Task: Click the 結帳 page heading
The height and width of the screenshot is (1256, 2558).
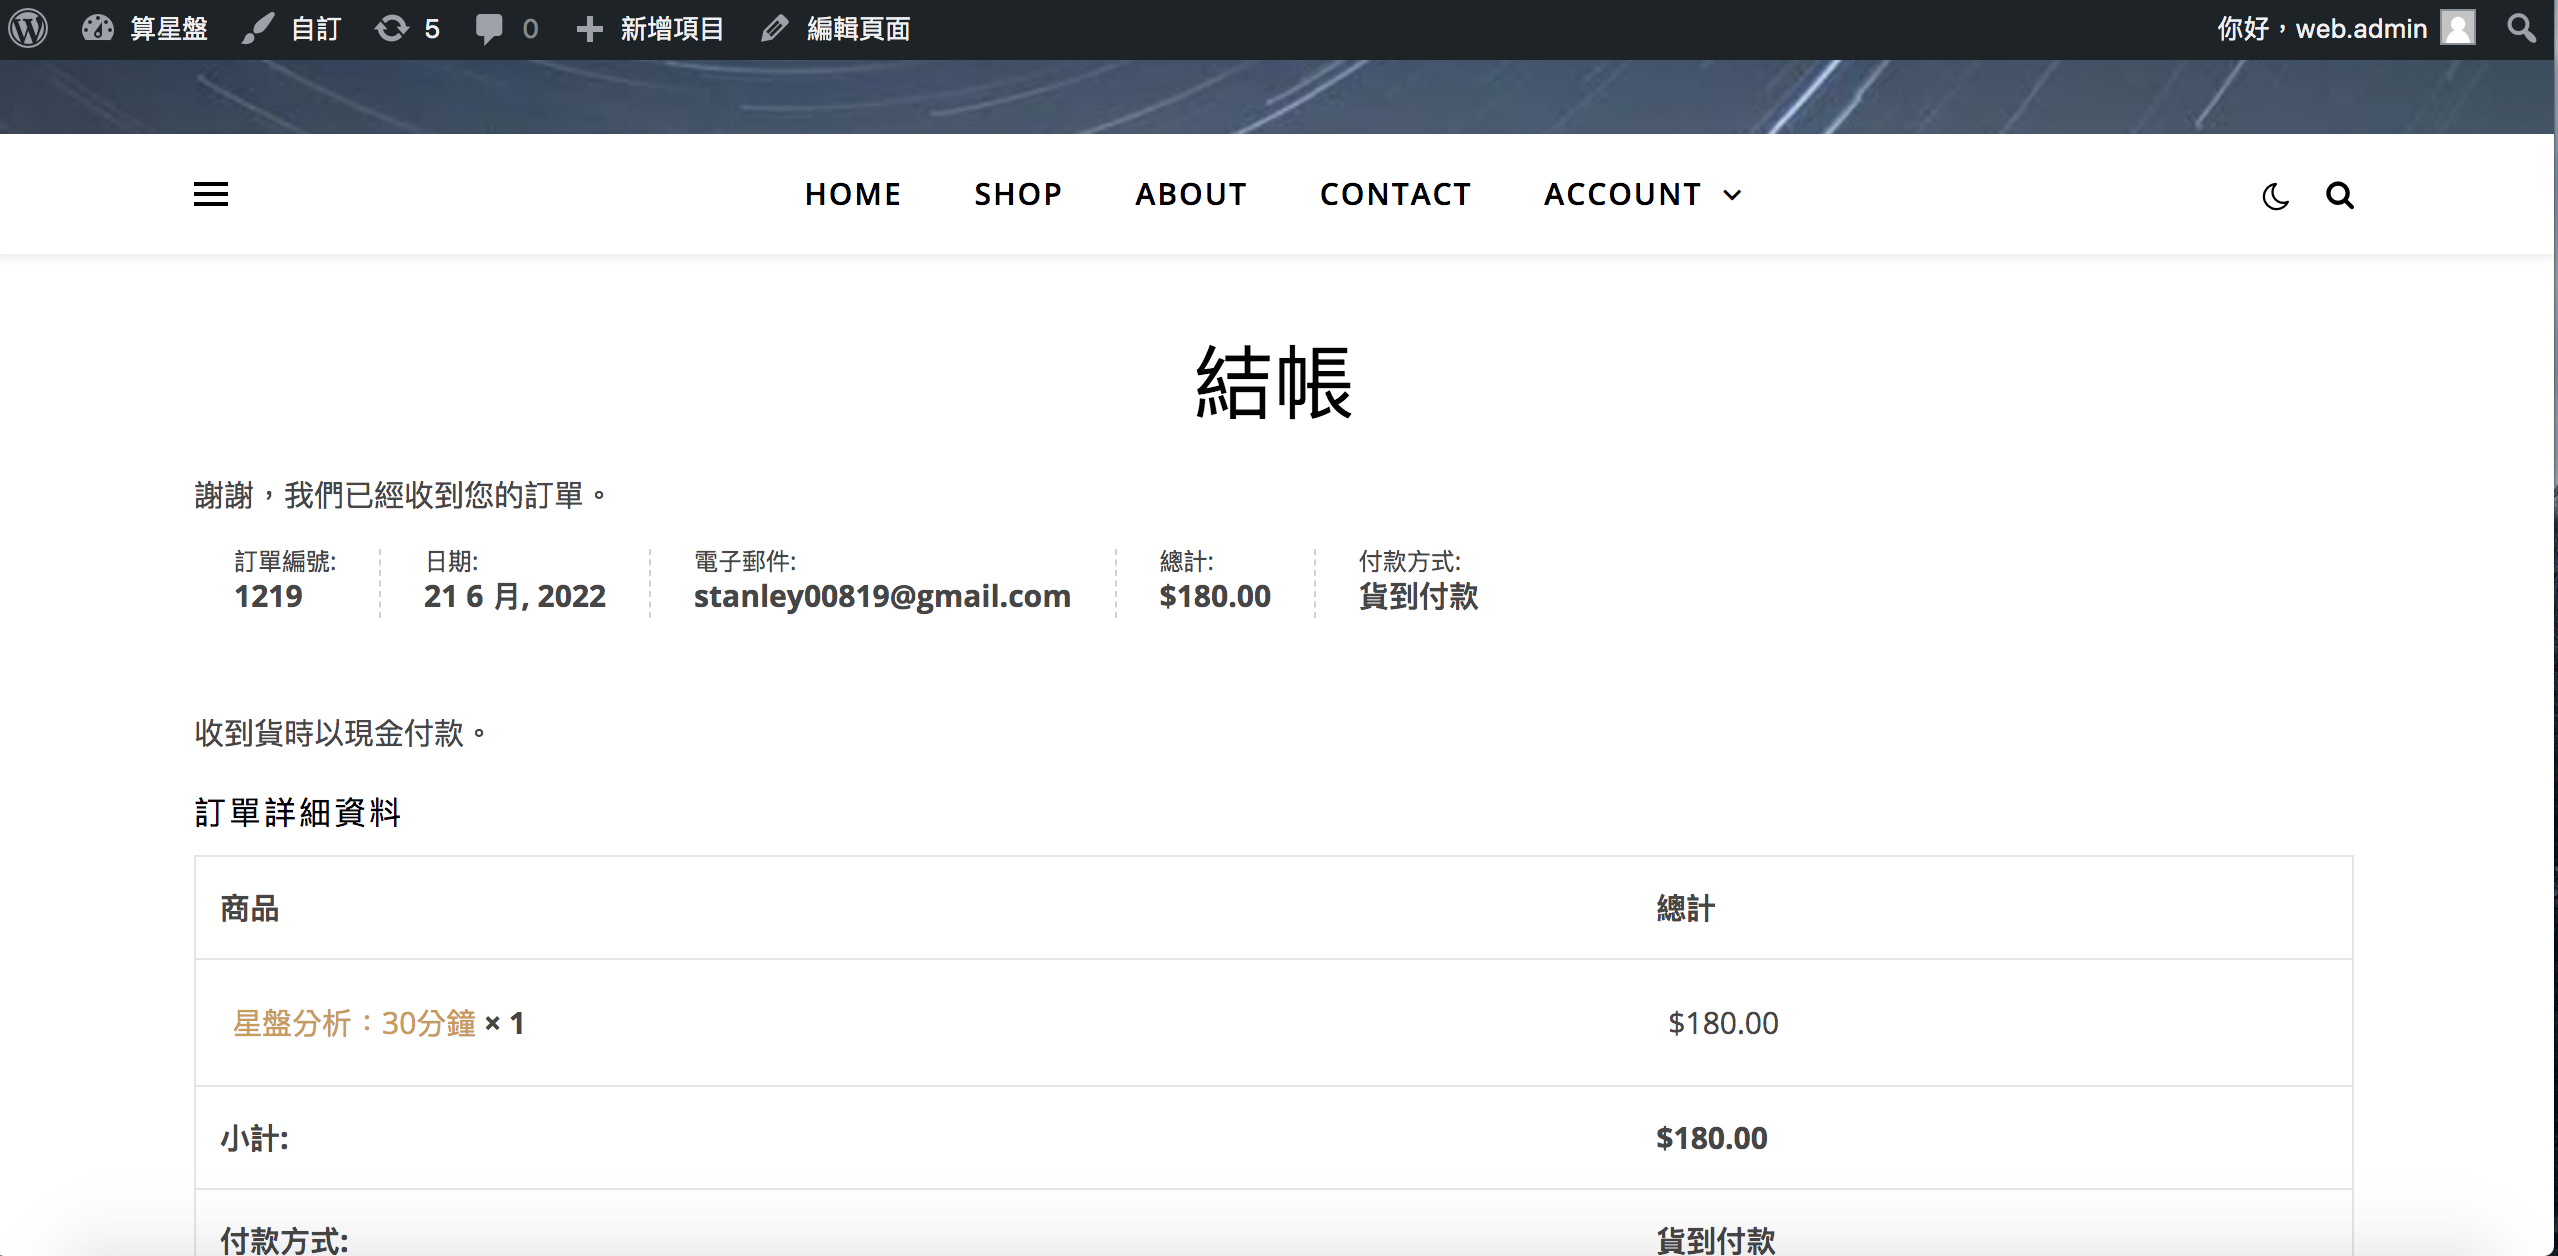Action: click(x=1274, y=382)
